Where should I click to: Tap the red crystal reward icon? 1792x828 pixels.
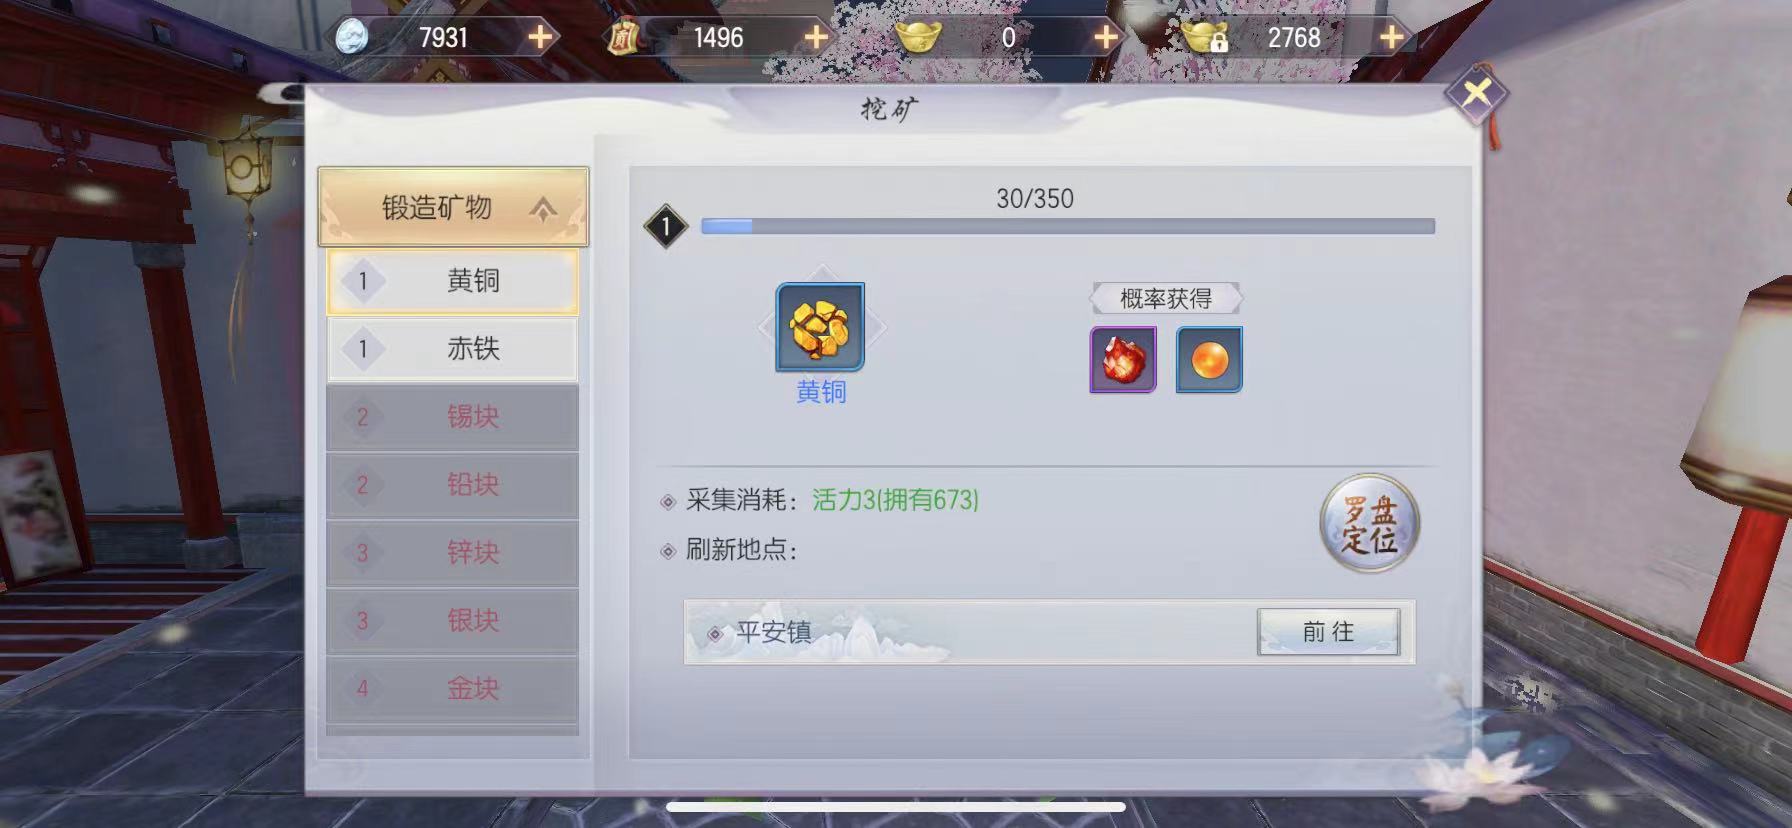point(1123,359)
